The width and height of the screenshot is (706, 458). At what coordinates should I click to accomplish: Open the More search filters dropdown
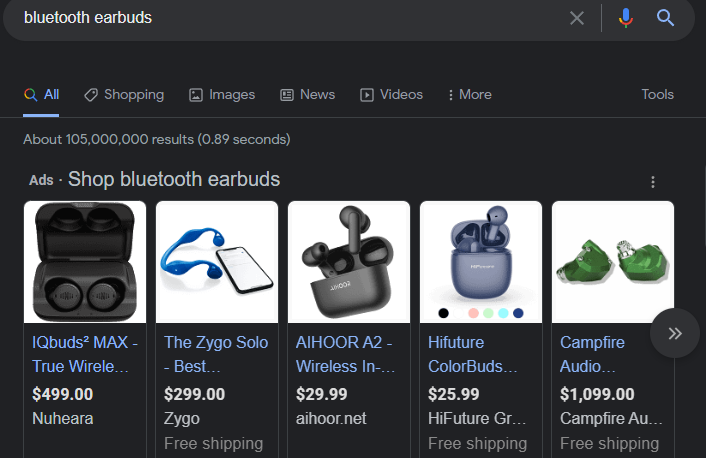point(468,94)
